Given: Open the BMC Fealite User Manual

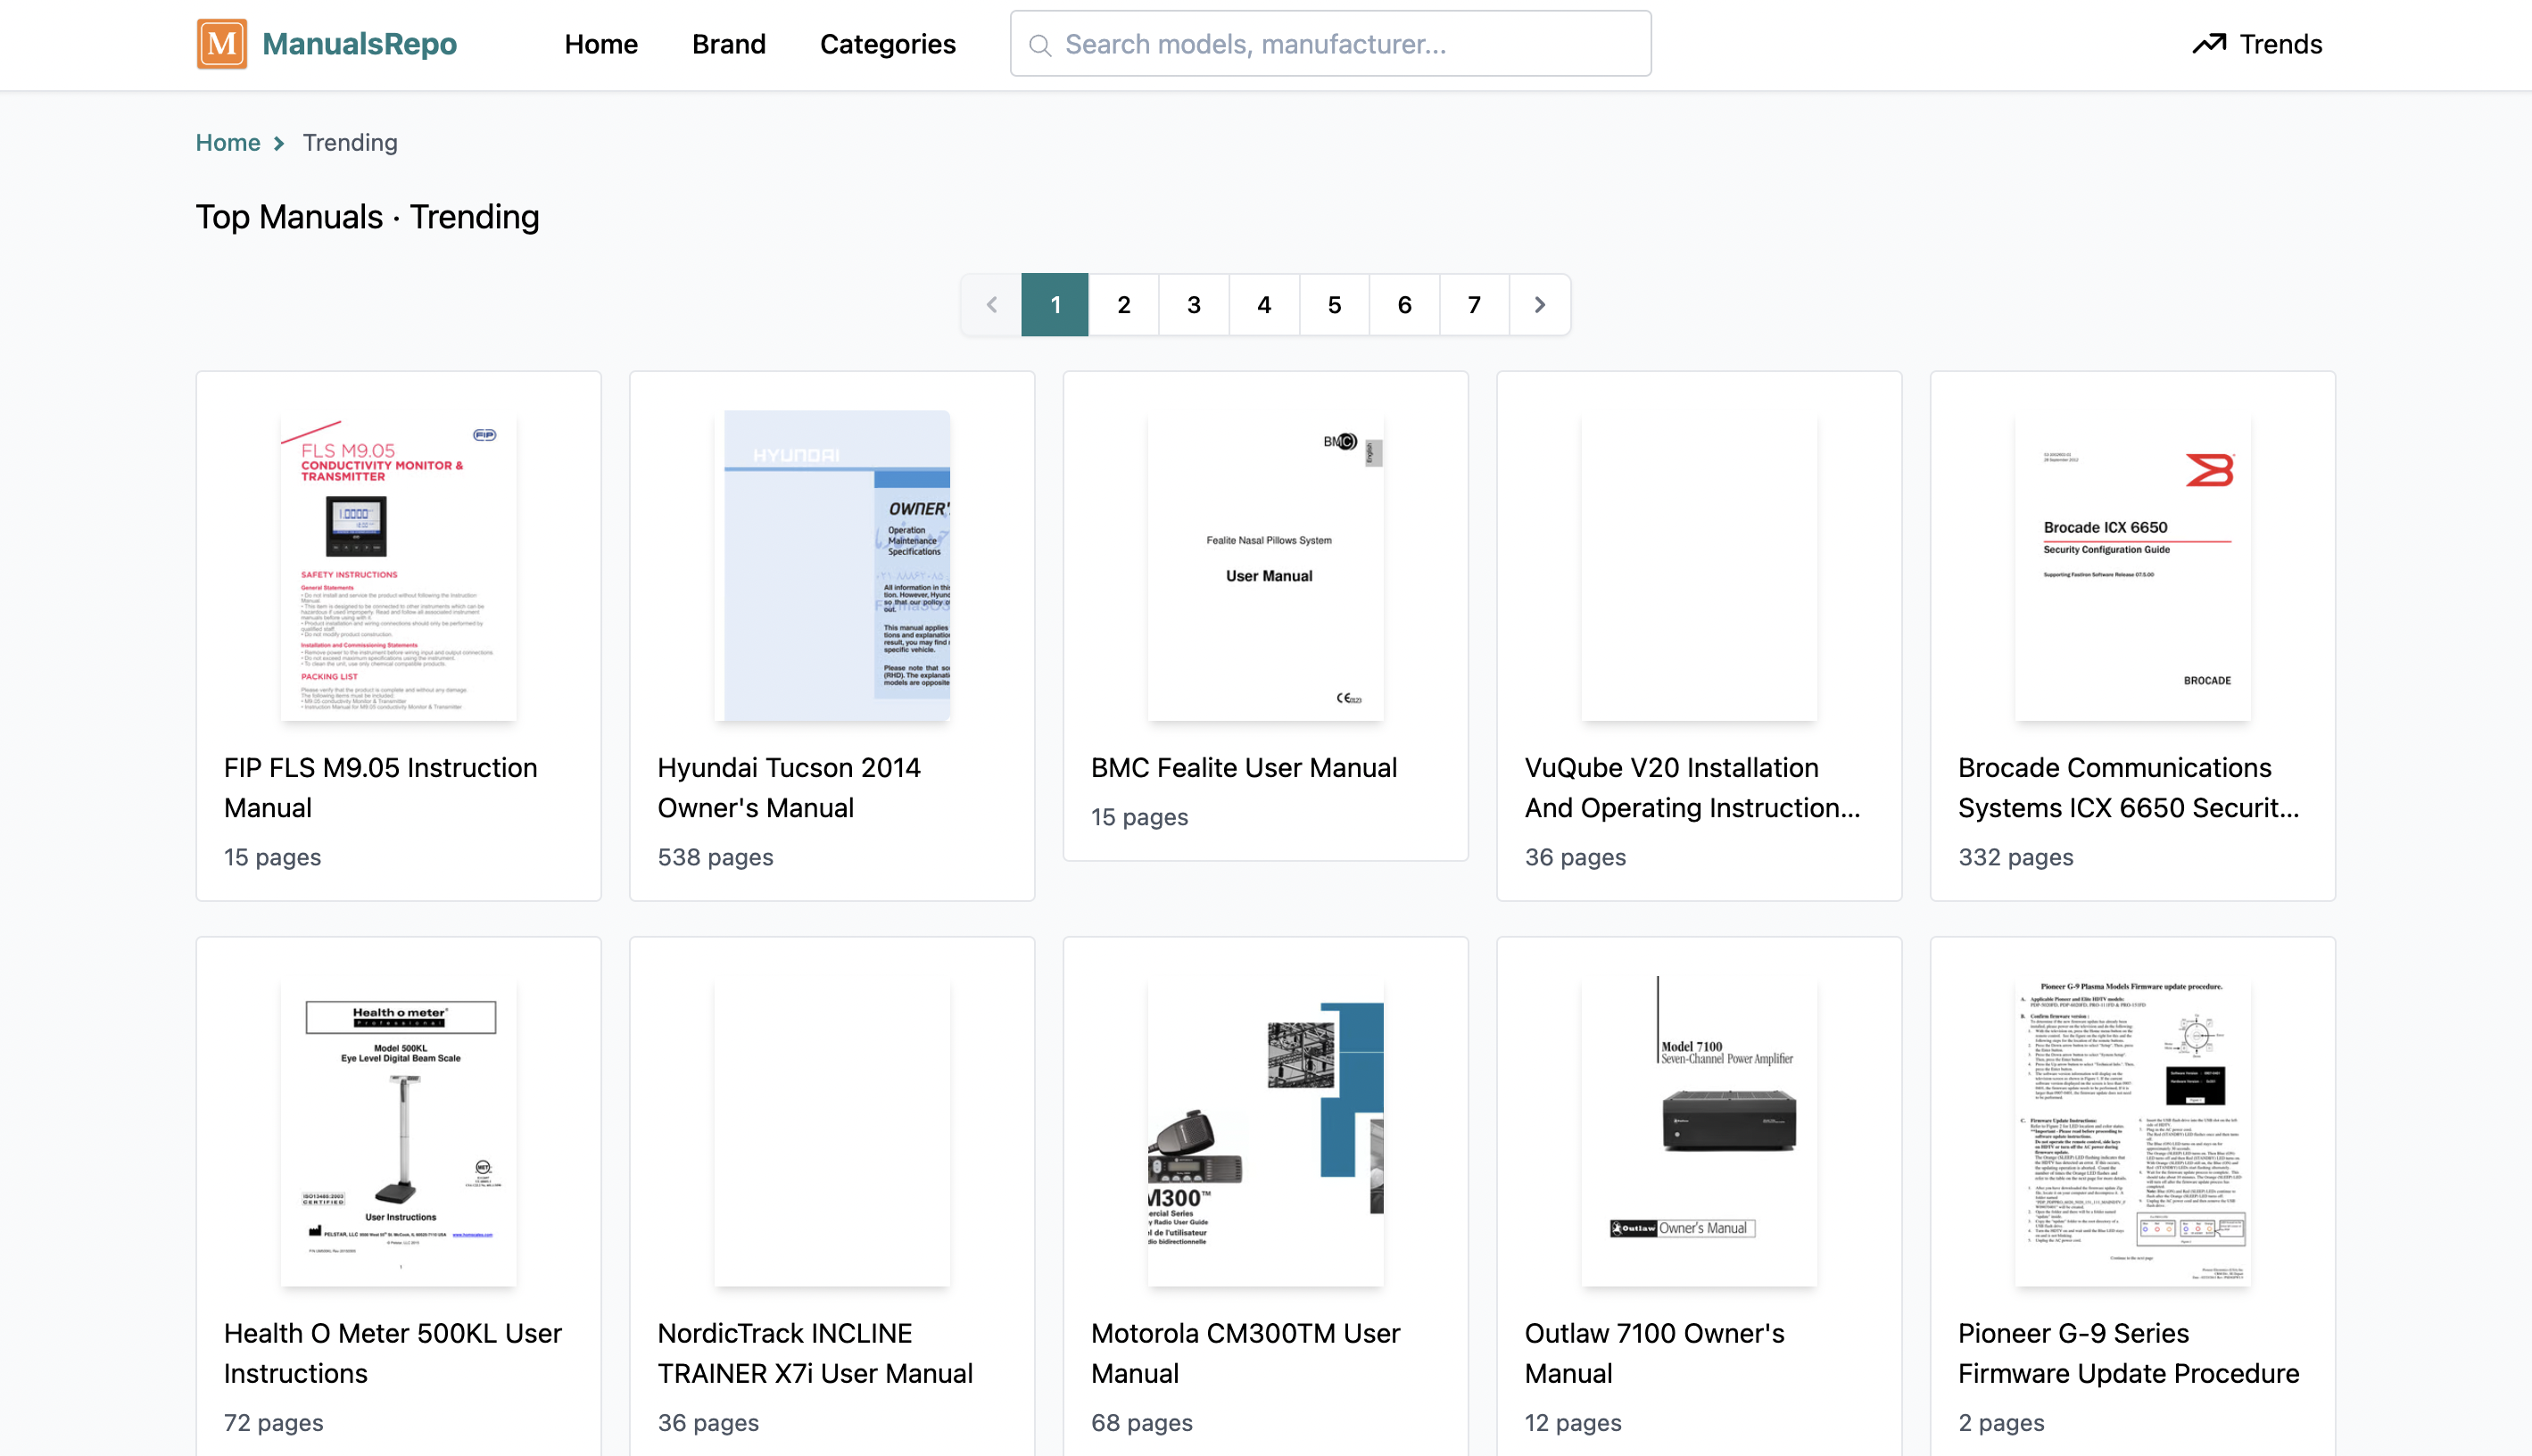Looking at the screenshot, I should point(1243,767).
